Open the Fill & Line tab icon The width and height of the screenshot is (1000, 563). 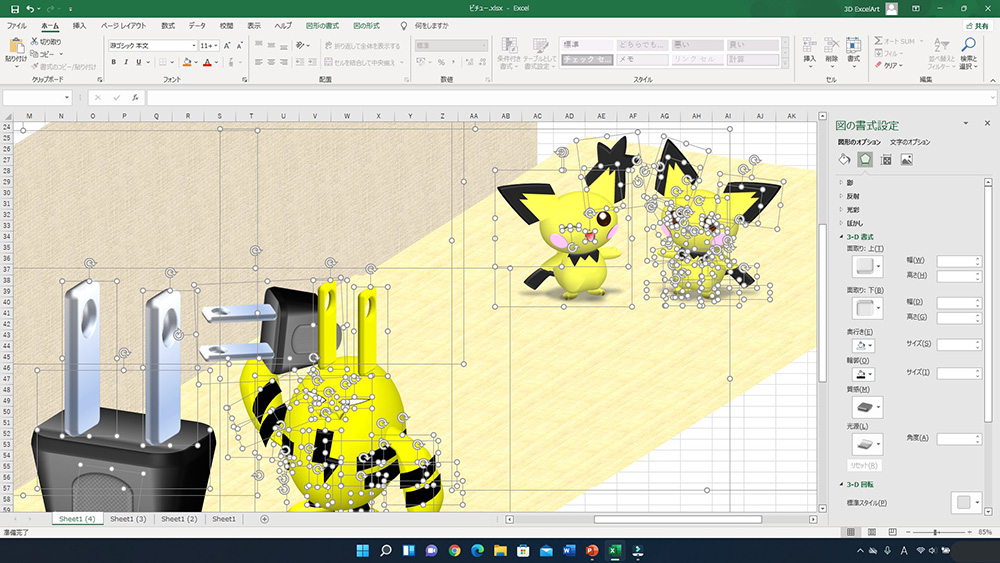point(844,159)
